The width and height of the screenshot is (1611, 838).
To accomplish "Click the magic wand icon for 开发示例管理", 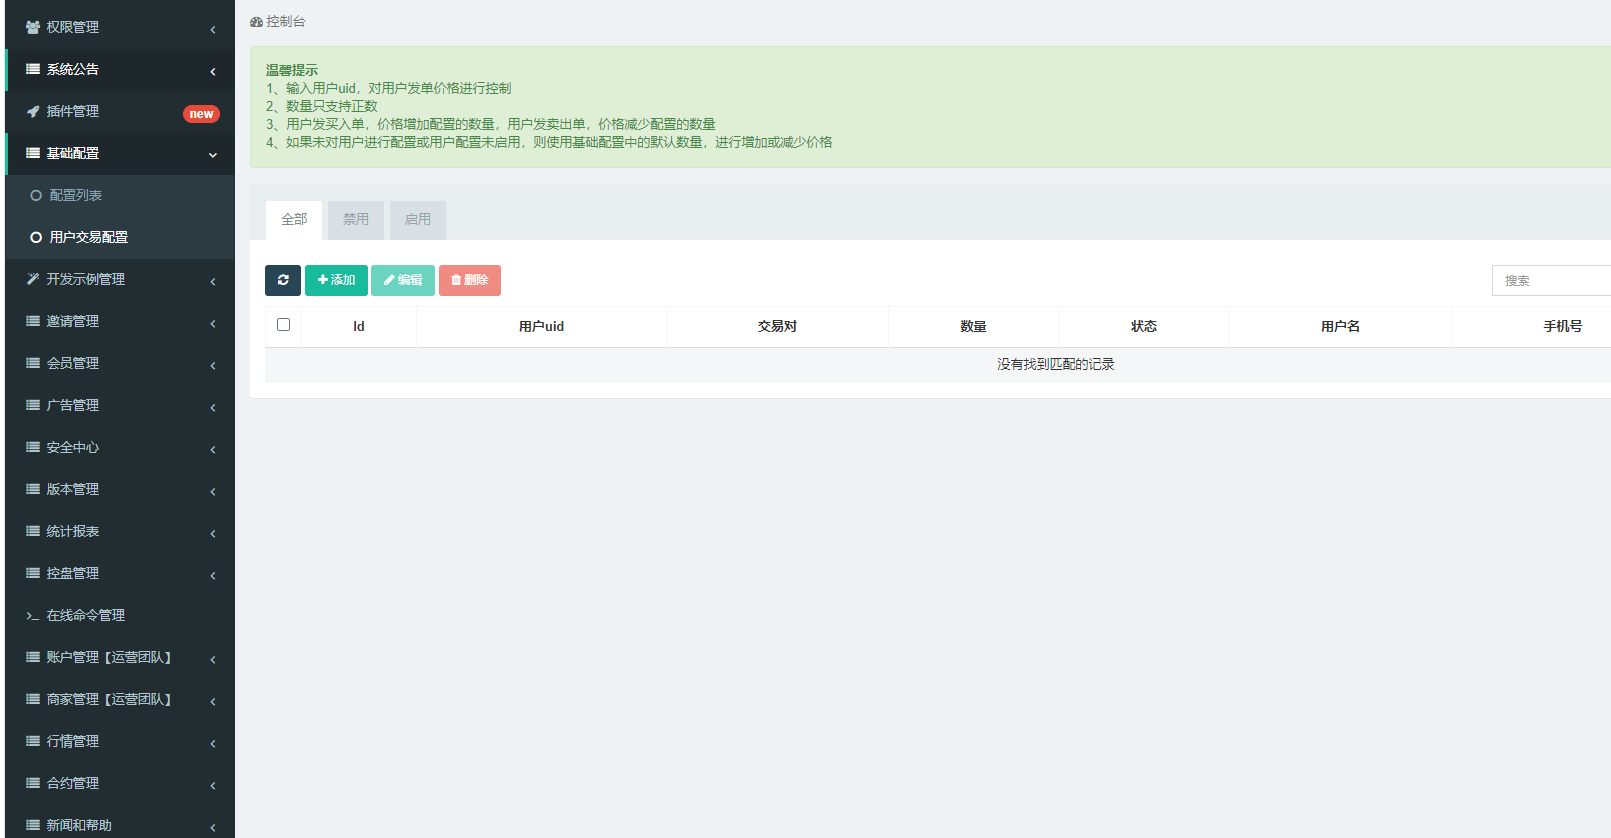I will tap(33, 279).
